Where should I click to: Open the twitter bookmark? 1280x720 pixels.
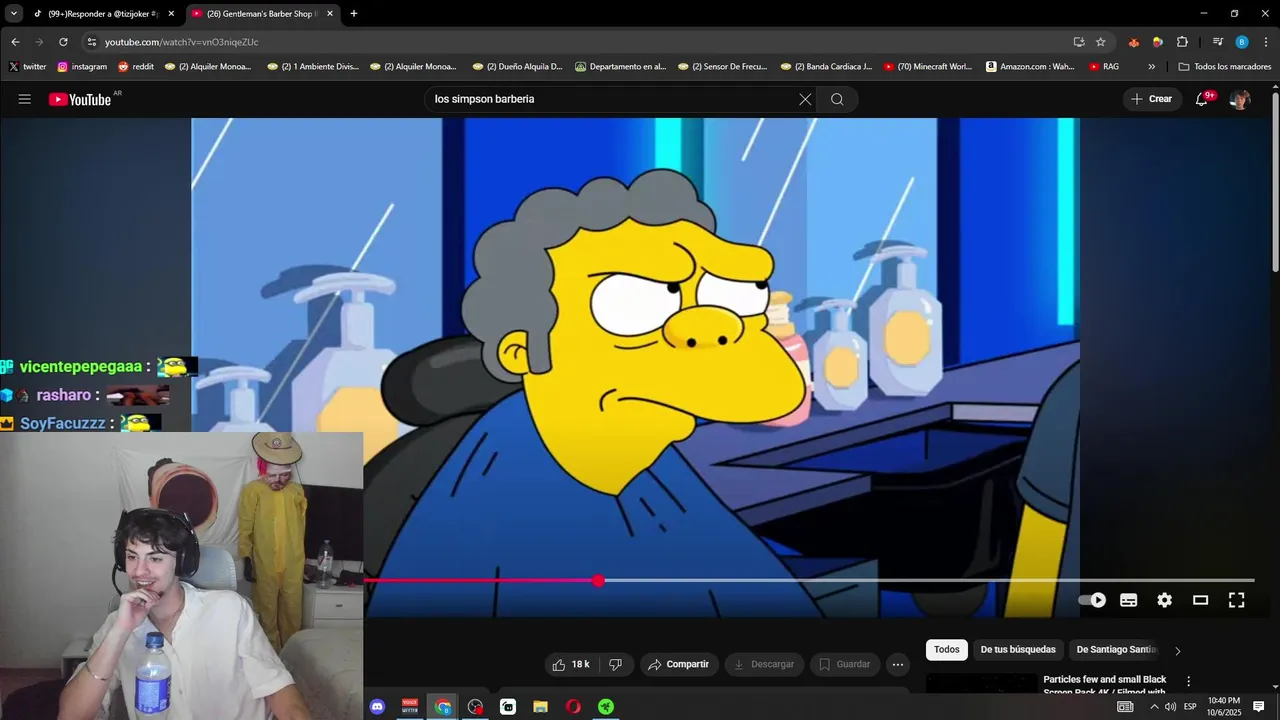tap(28, 67)
